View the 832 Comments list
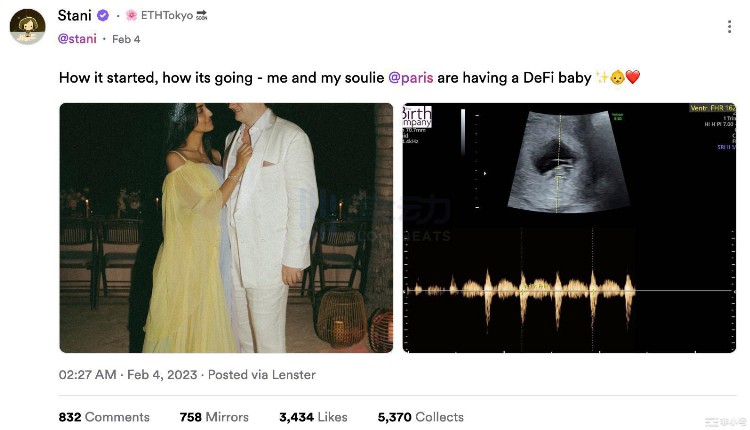The width and height of the screenshot is (750, 430). (x=104, y=417)
